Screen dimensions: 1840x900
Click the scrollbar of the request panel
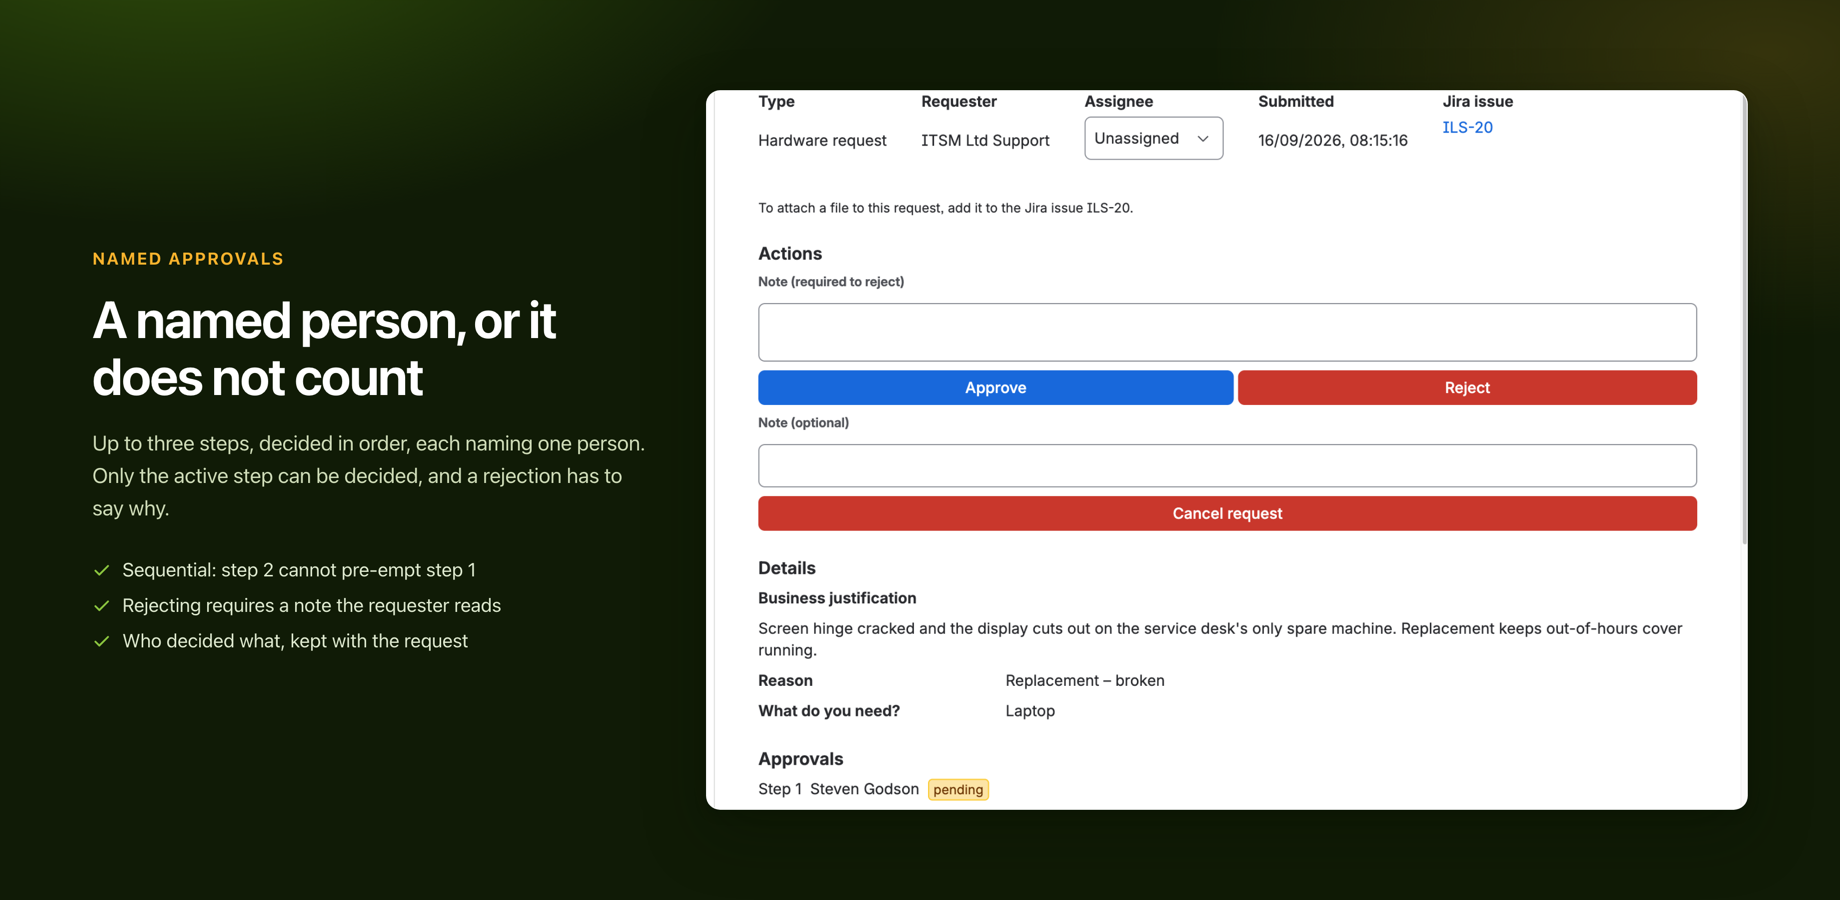[1744, 320]
